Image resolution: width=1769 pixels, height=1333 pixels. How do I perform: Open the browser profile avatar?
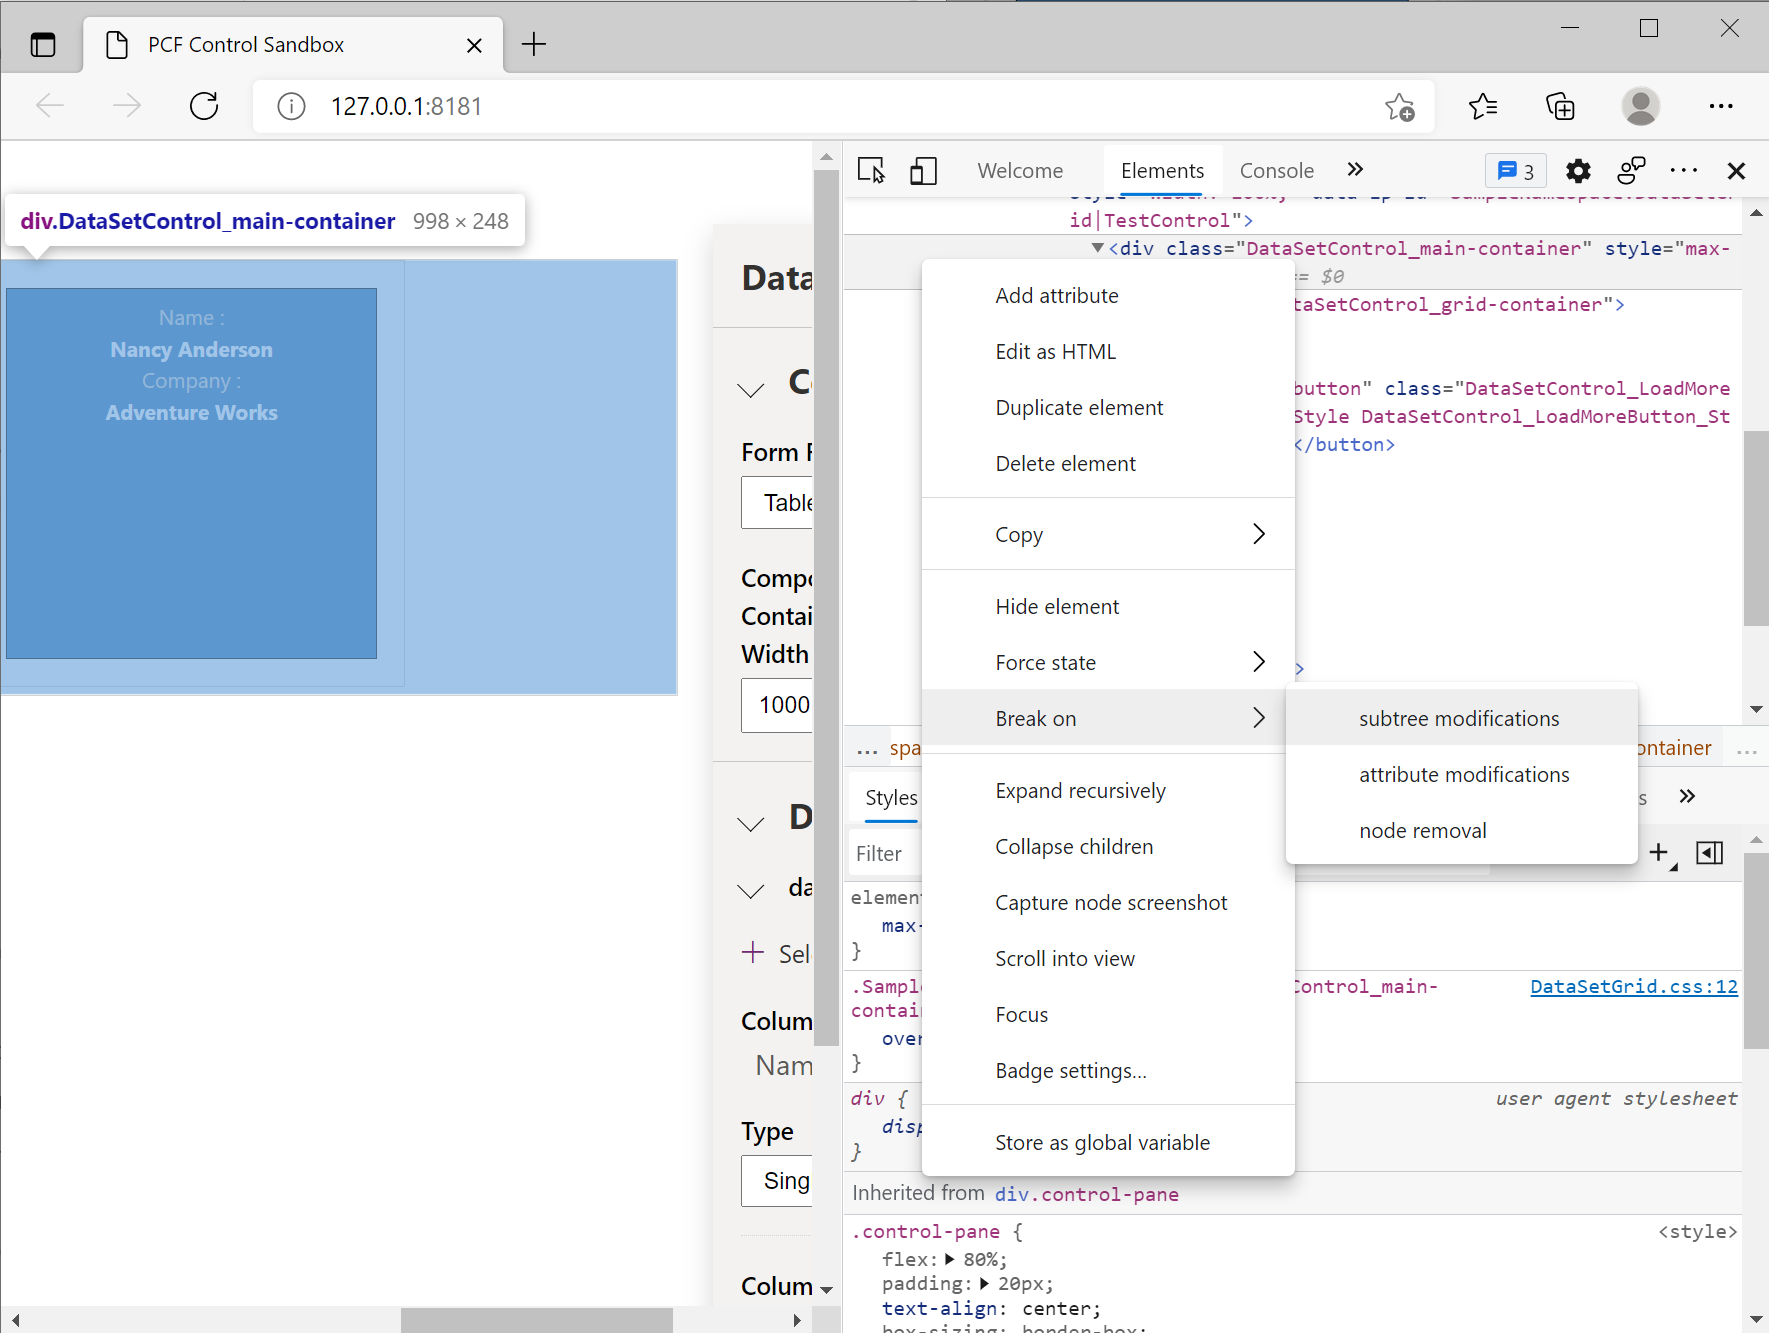[x=1641, y=106]
